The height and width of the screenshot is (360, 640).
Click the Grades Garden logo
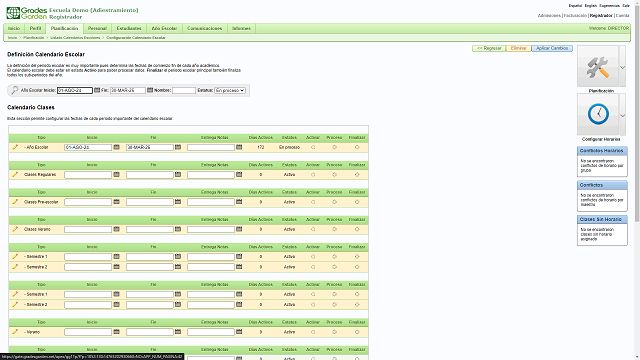click(x=27, y=13)
